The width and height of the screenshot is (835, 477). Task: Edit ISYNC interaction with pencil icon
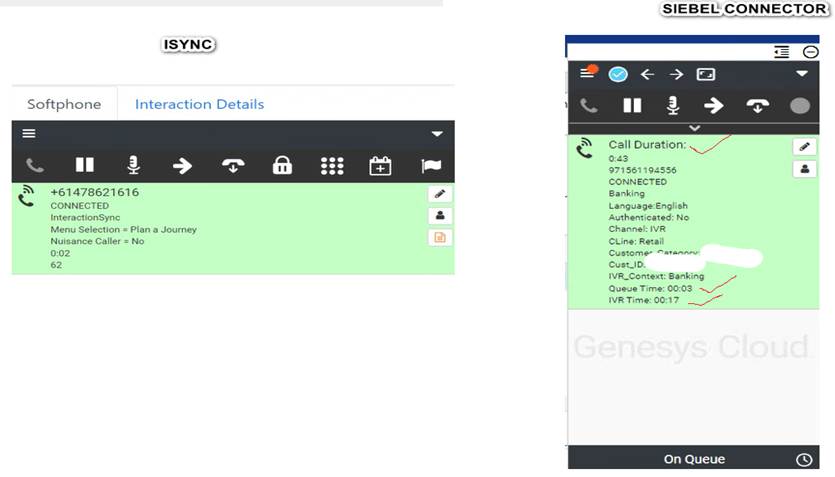[x=440, y=194]
